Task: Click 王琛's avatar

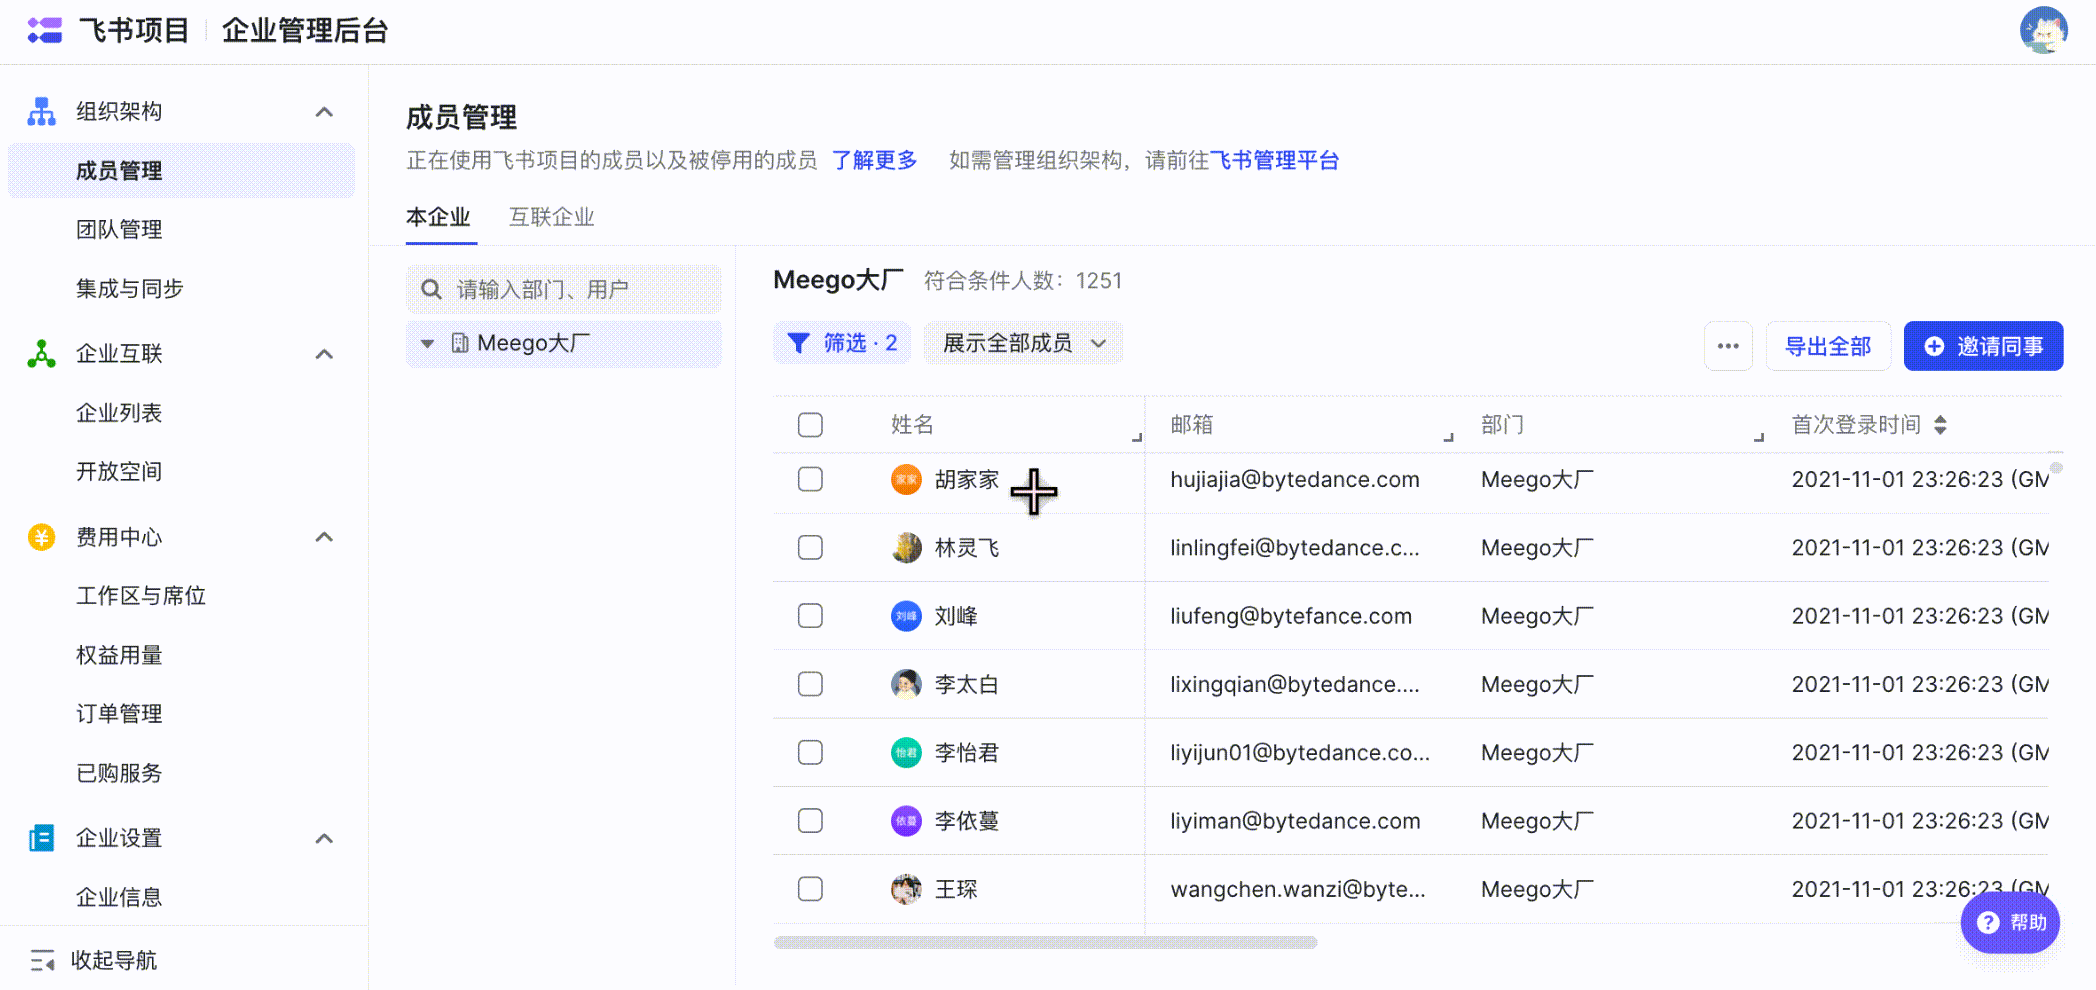Action: coord(906,889)
